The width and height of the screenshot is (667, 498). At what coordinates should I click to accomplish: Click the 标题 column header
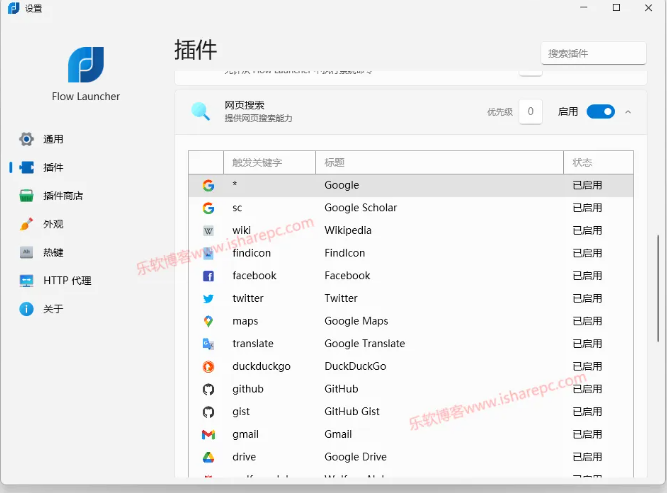[x=439, y=162]
